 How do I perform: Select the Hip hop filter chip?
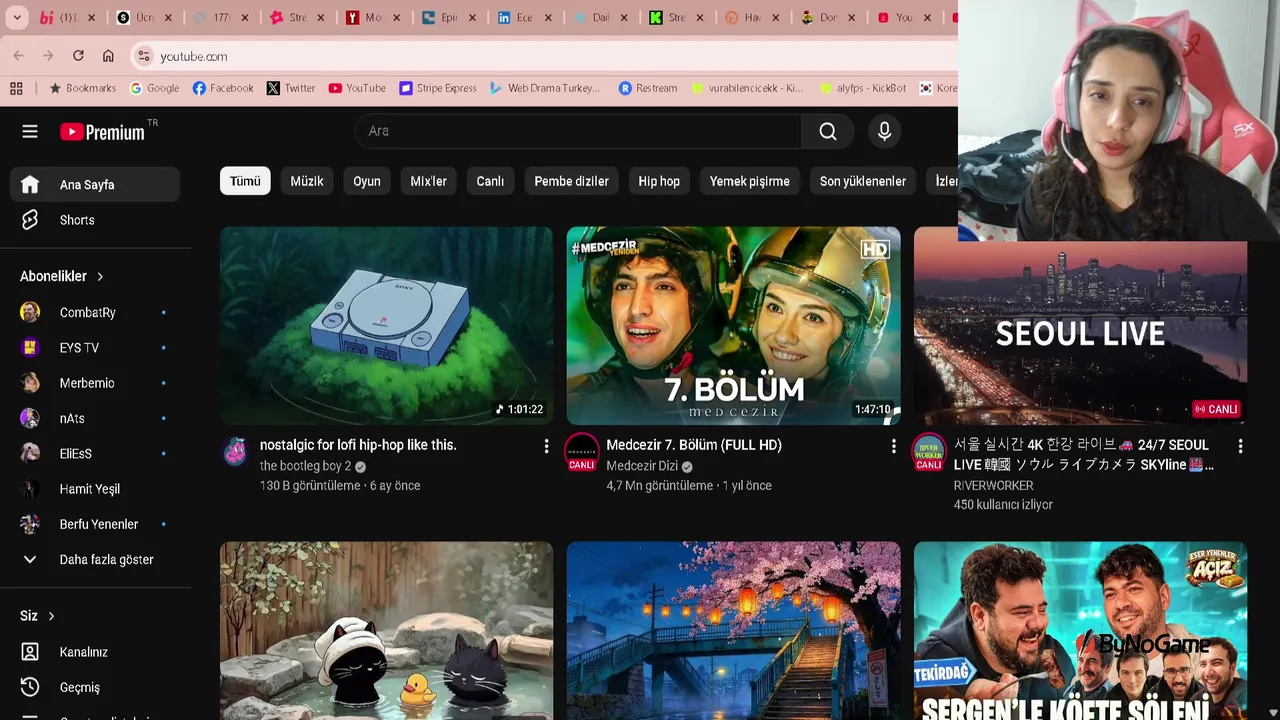(x=659, y=181)
